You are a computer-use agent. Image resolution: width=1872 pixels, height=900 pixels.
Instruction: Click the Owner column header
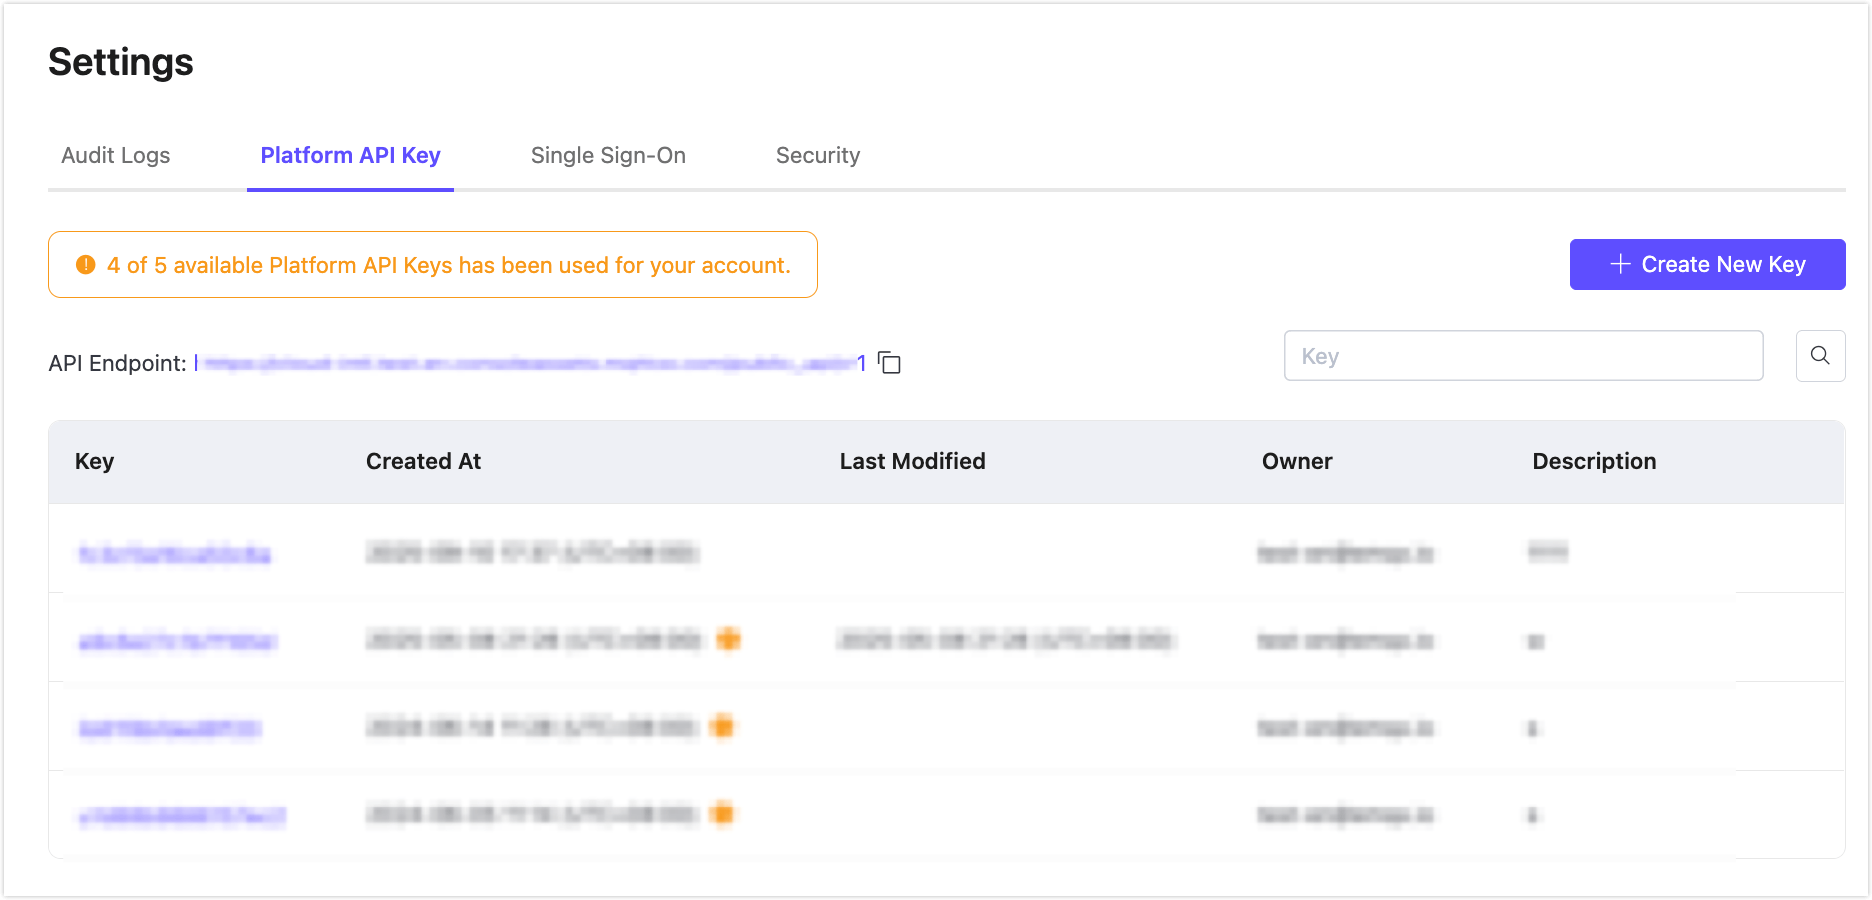[x=1296, y=462]
